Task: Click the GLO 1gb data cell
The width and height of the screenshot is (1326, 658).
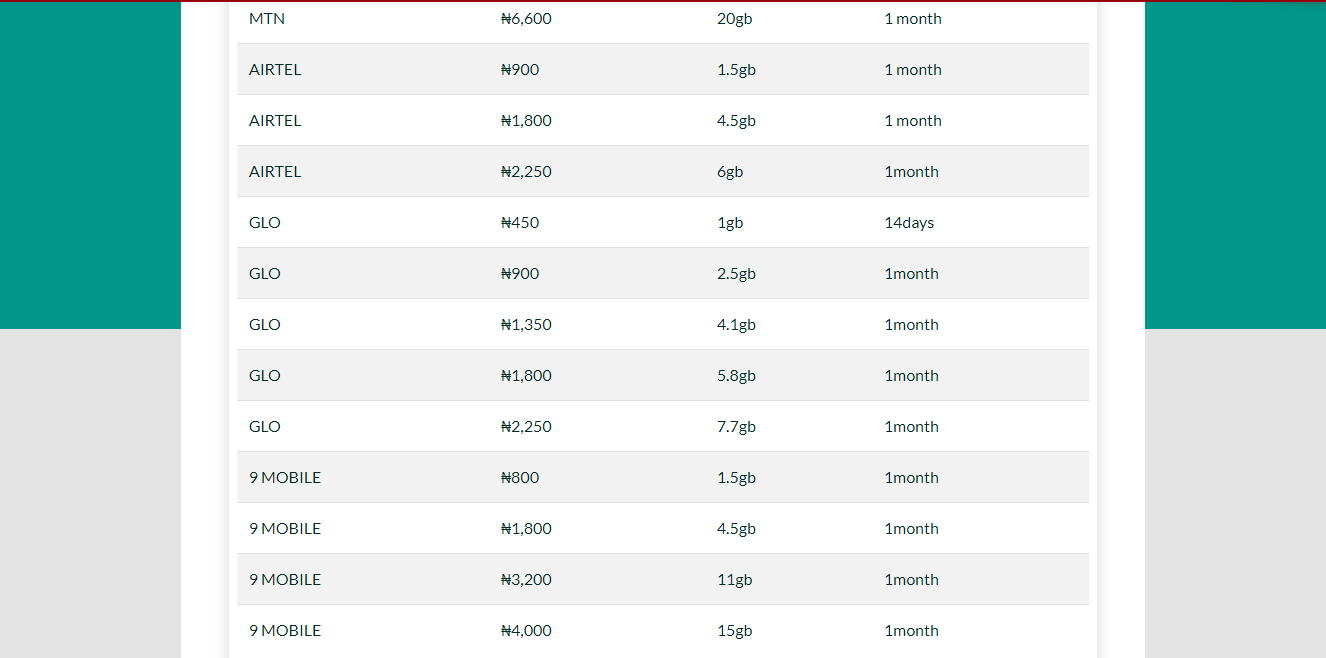Action: click(x=730, y=223)
